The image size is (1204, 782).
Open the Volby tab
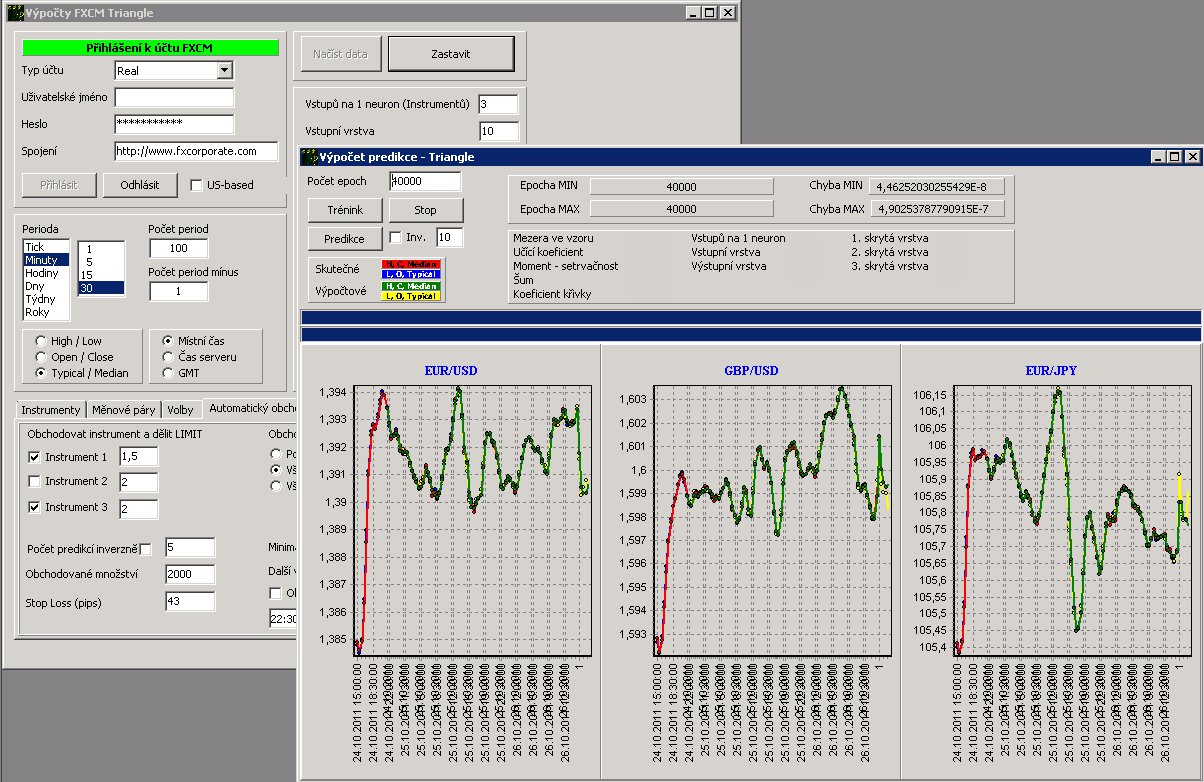pos(180,410)
